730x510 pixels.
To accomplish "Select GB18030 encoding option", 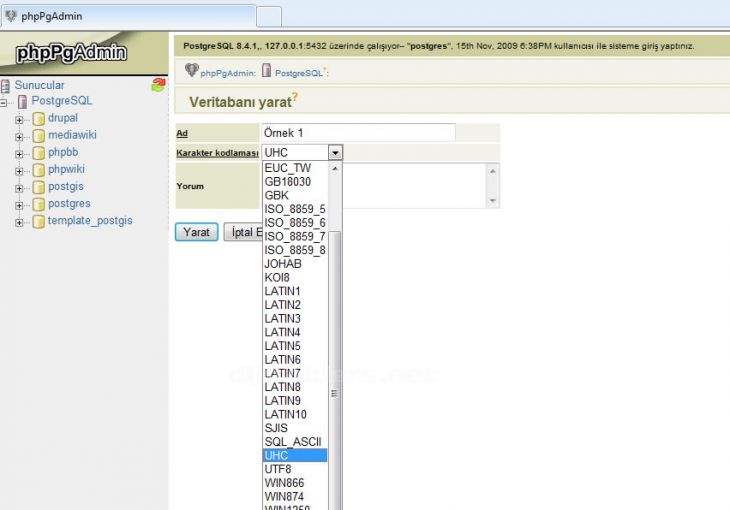I will coord(295,182).
